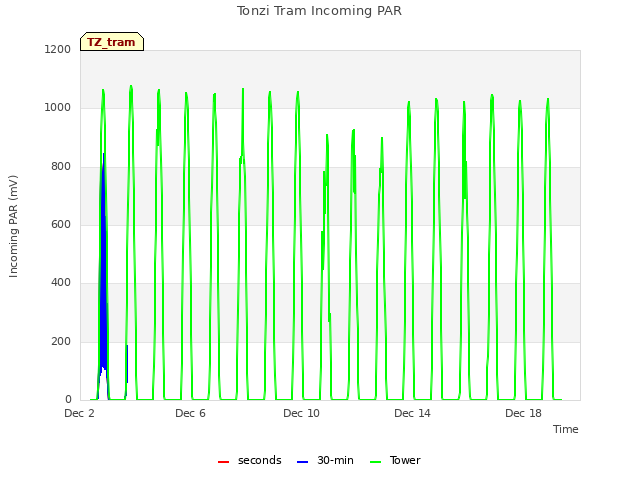Click the blue 30-min legend color marker
Viewport: 640px width, 480px height.
point(302,462)
